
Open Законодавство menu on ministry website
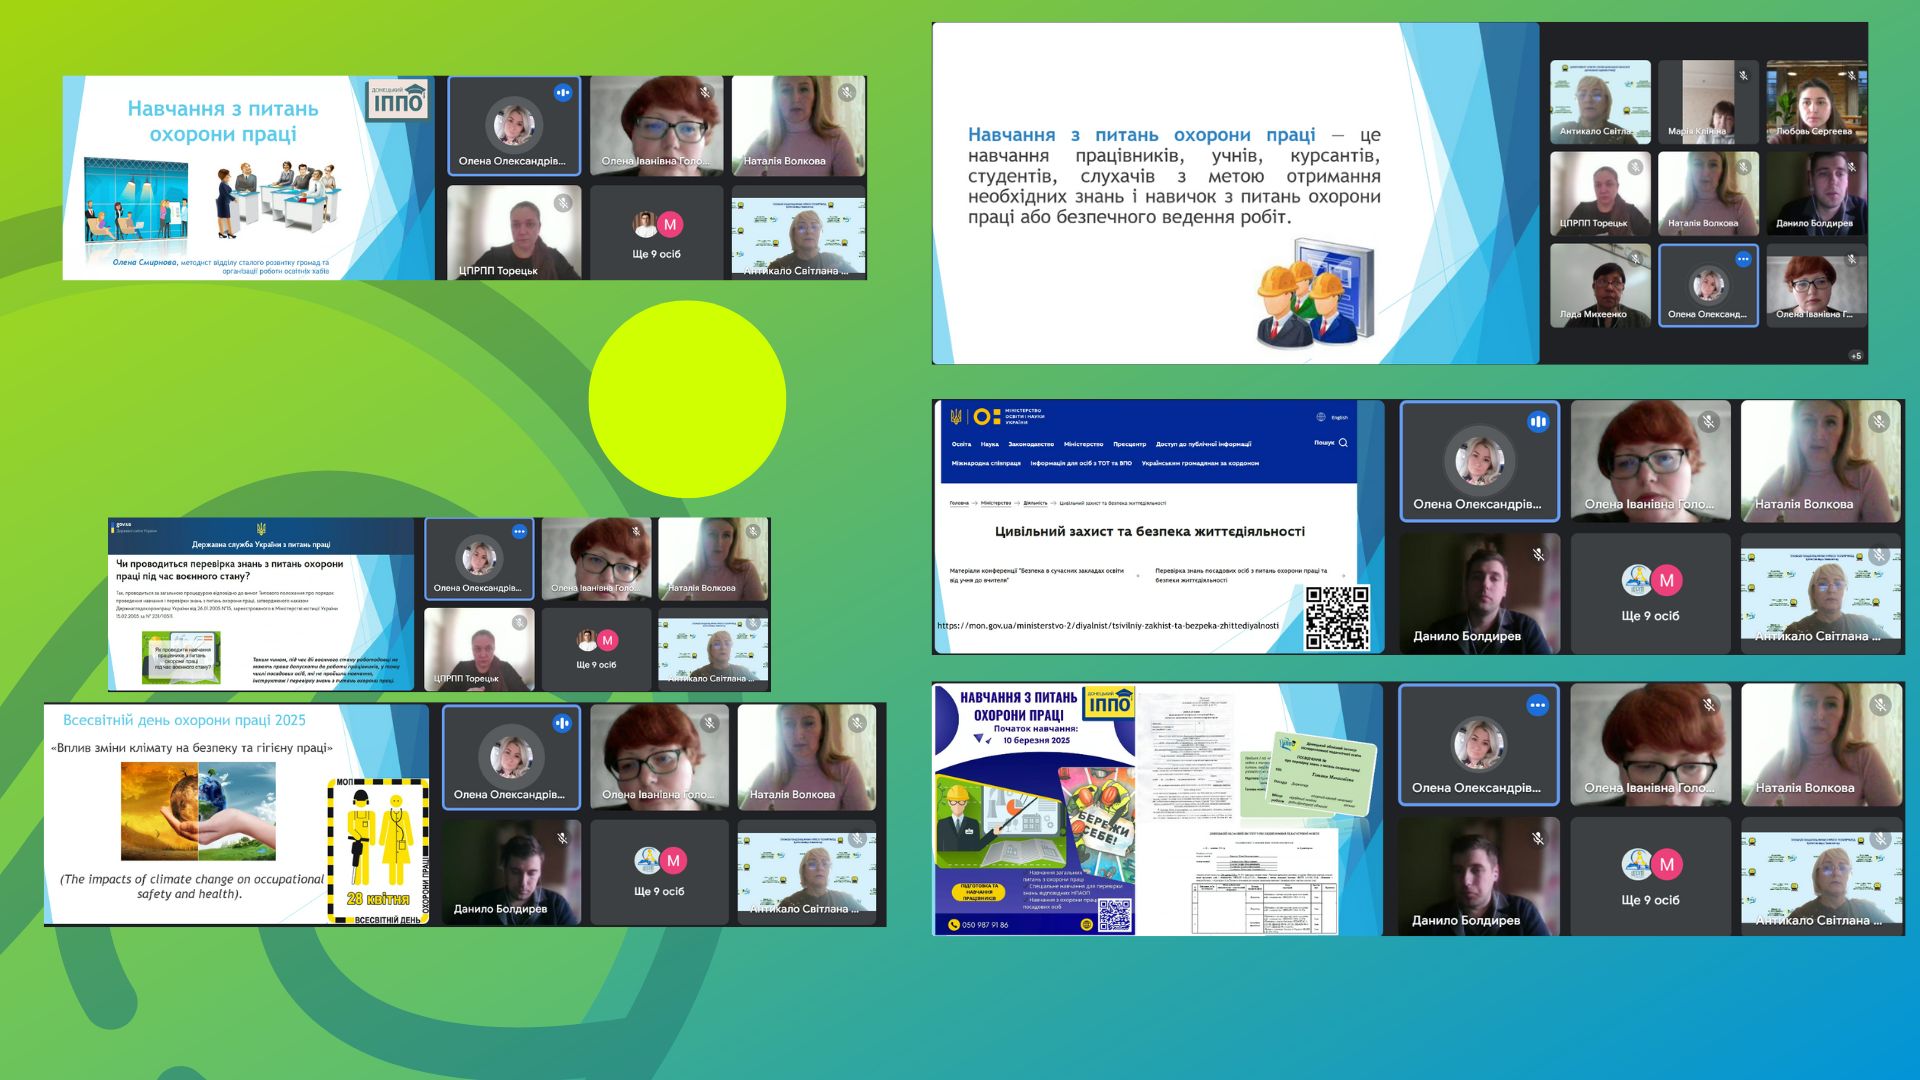pos(1031,444)
